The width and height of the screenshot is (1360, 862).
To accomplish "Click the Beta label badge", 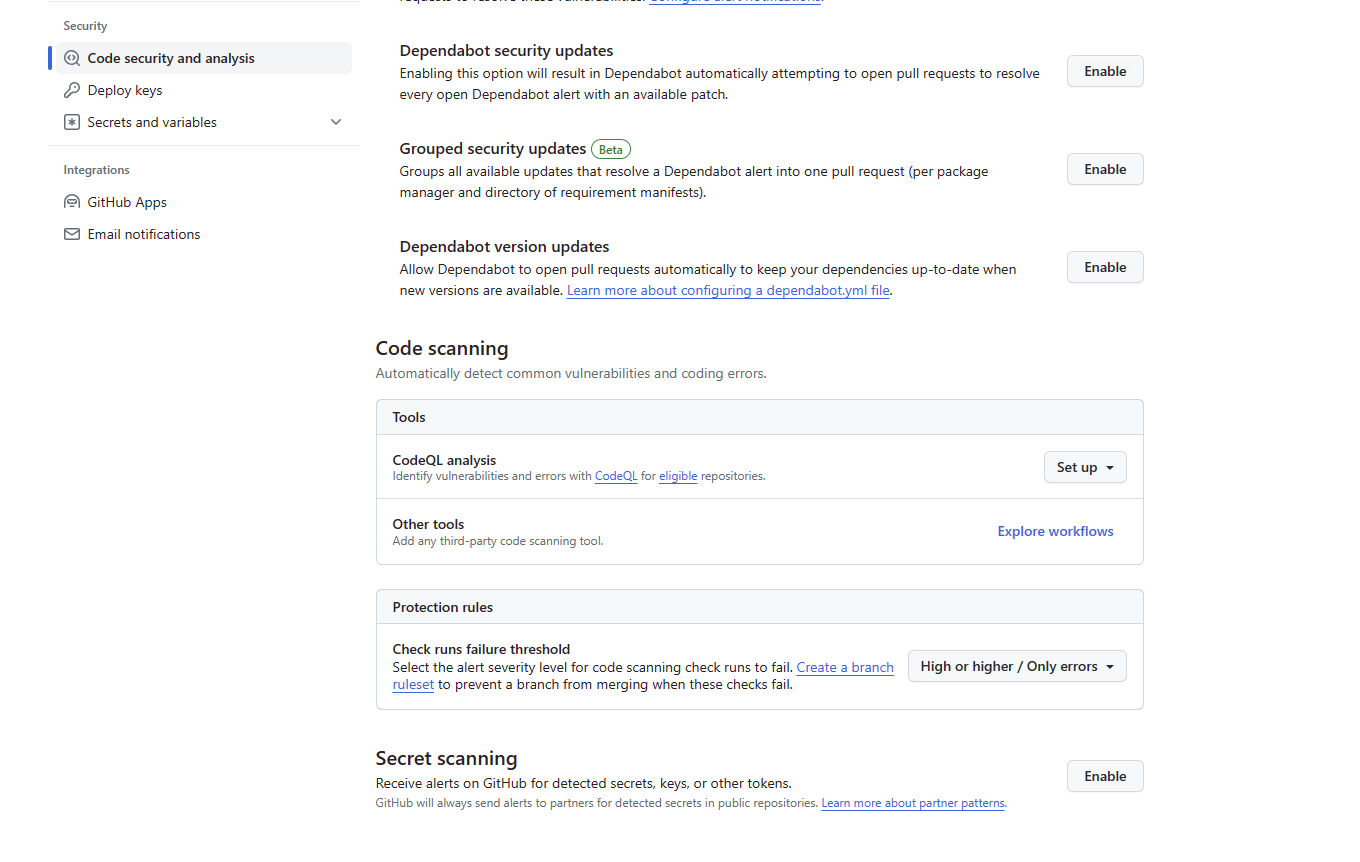I will (611, 149).
